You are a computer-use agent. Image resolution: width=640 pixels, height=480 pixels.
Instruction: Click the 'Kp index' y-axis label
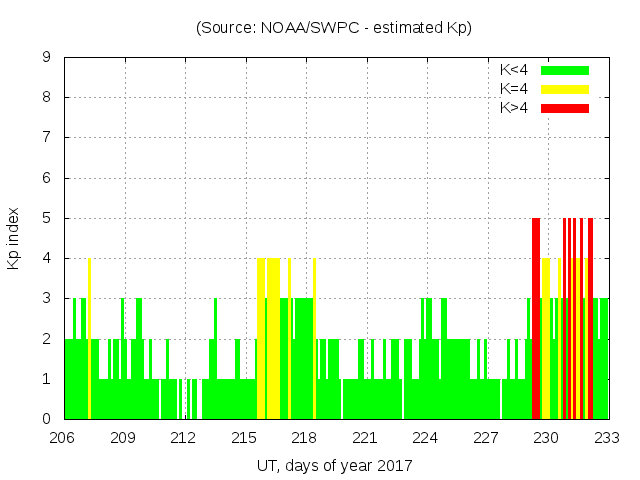[14, 239]
